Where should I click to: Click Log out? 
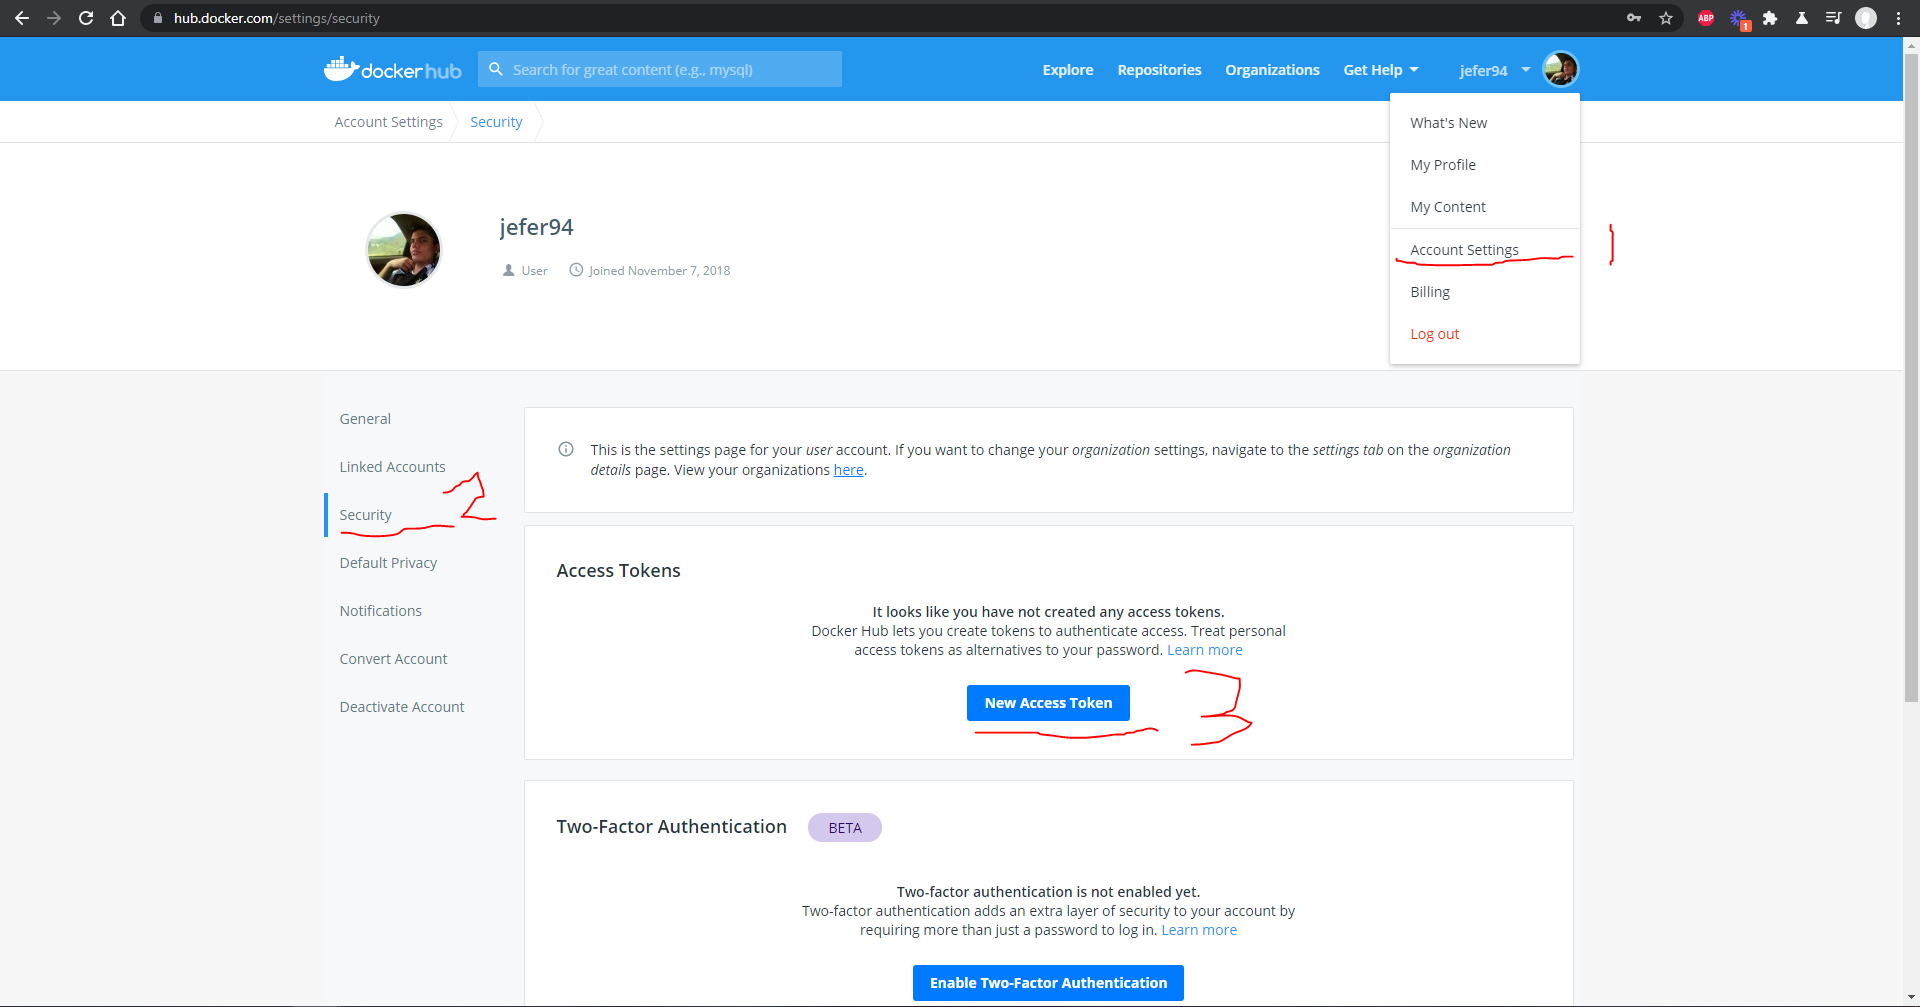pyautogui.click(x=1435, y=334)
